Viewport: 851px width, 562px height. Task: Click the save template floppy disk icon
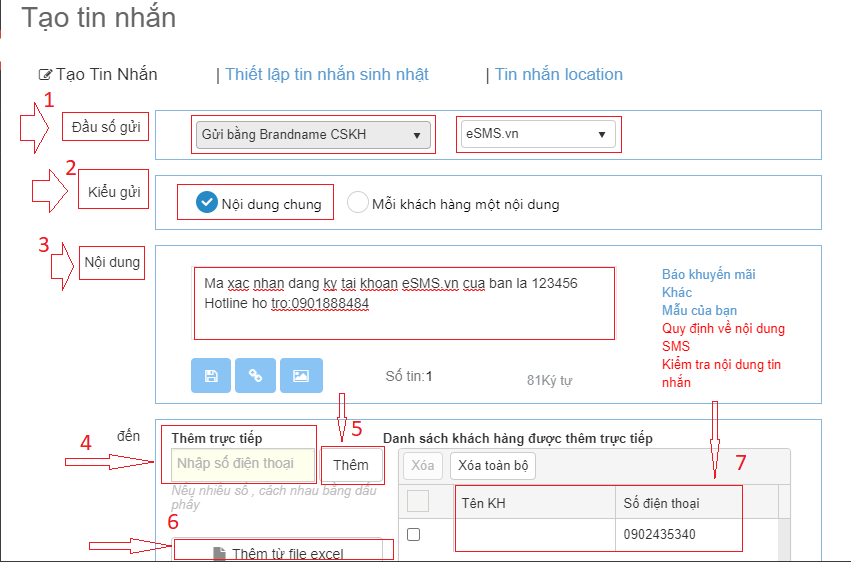[x=211, y=375]
